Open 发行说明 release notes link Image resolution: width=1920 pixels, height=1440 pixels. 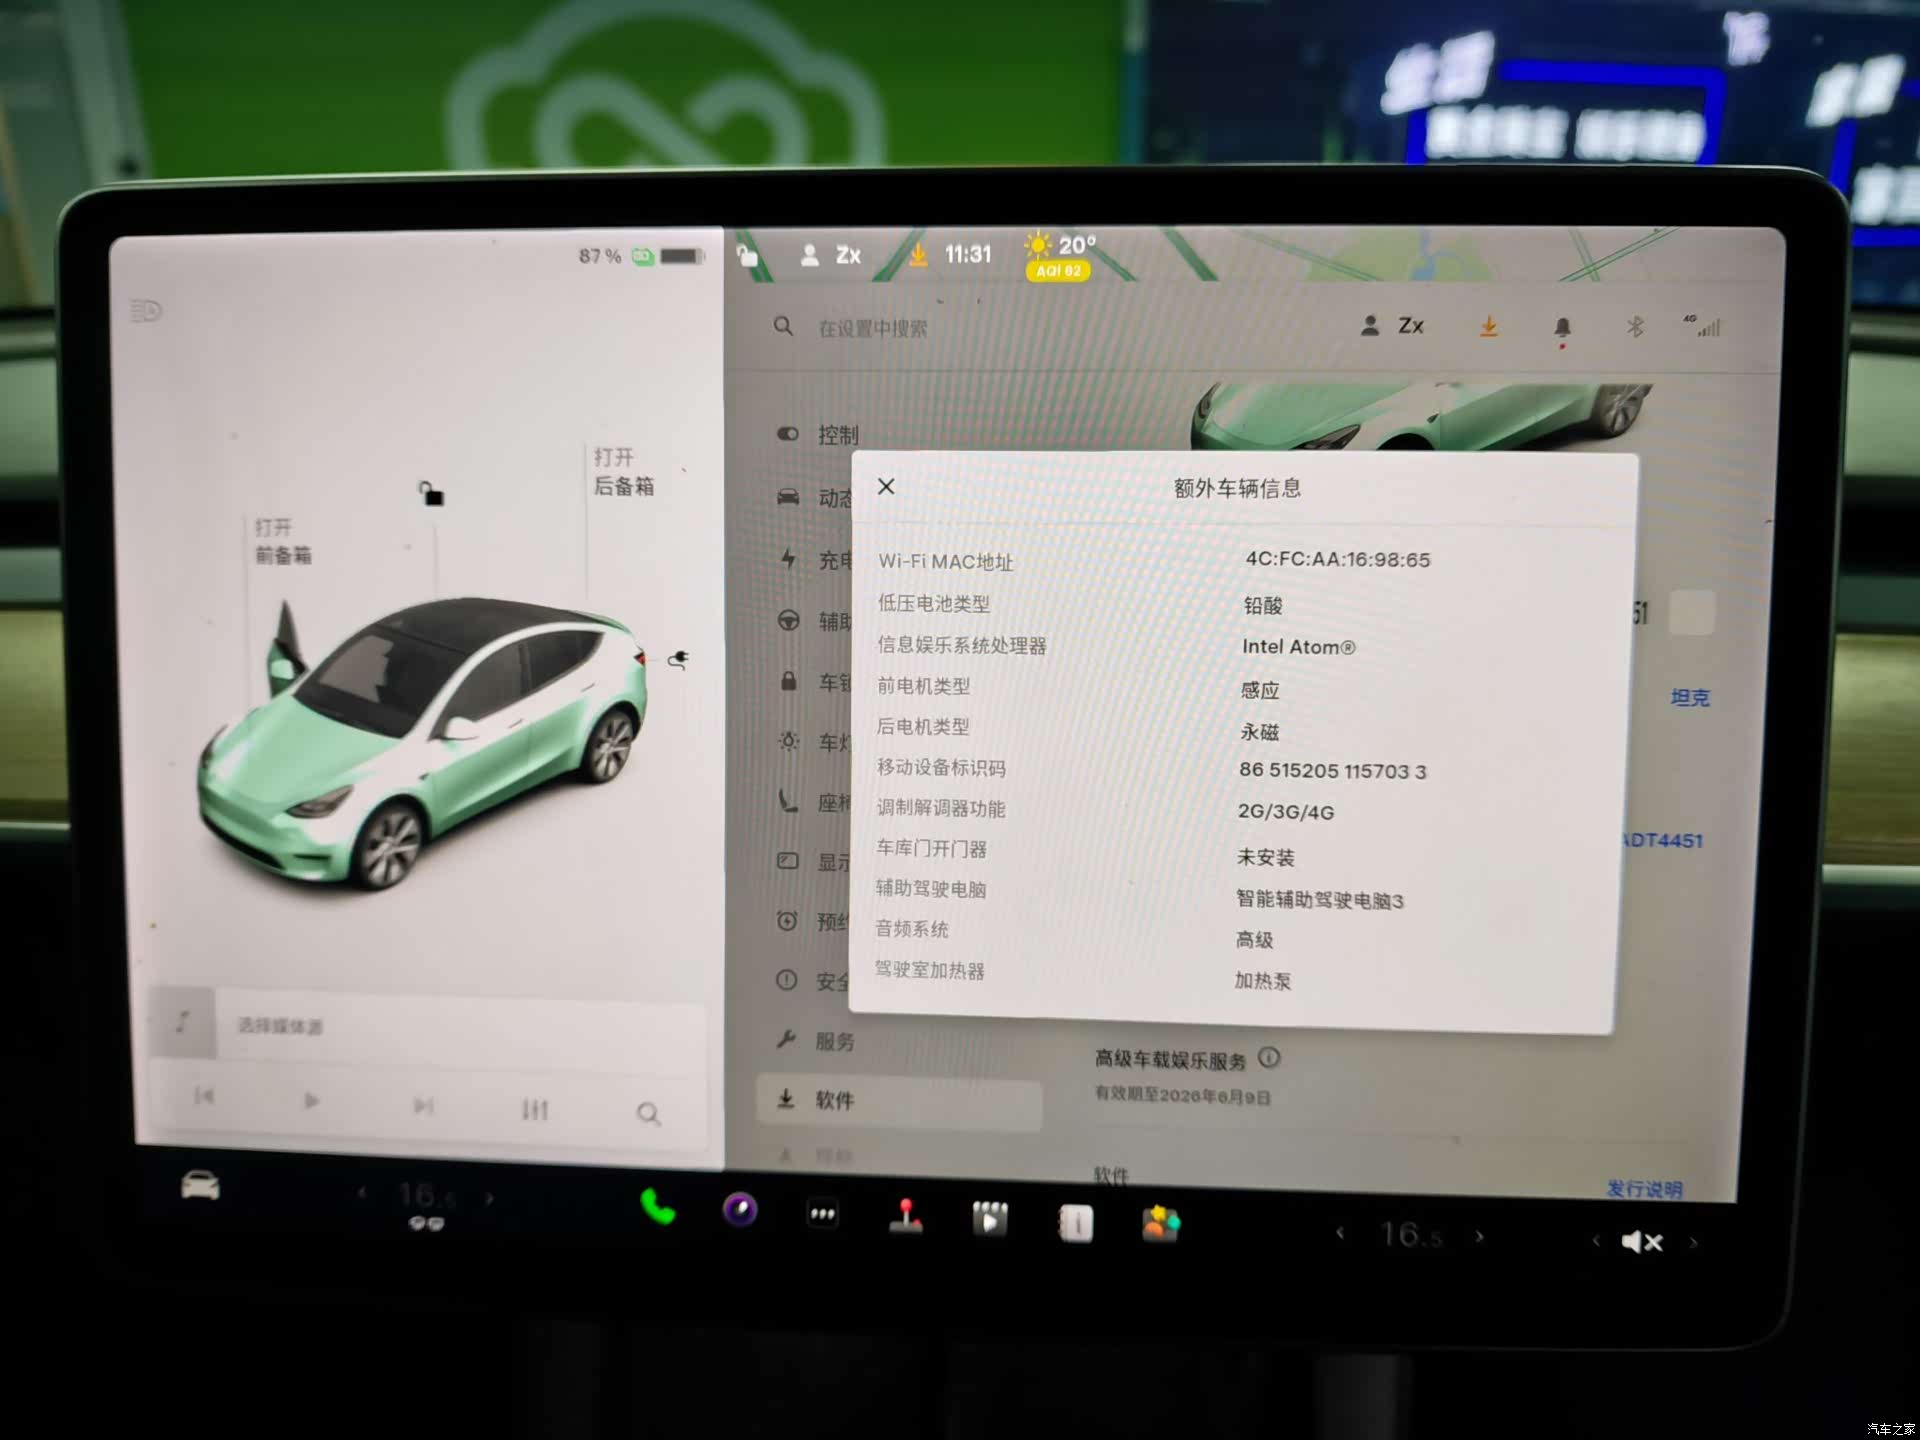[1644, 1189]
